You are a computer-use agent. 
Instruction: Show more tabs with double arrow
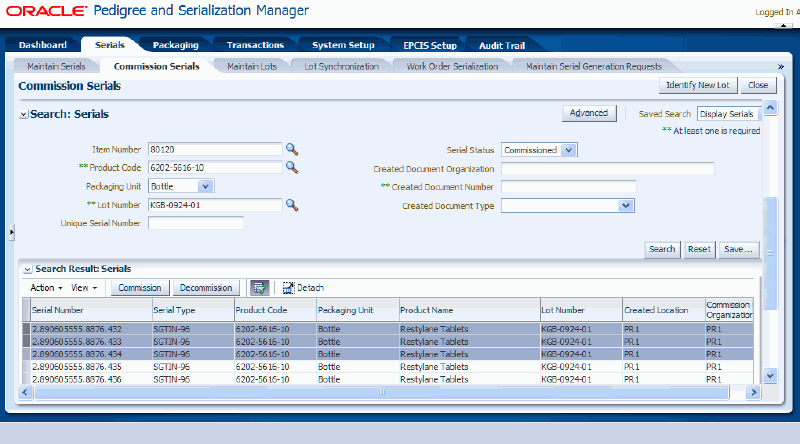click(780, 67)
